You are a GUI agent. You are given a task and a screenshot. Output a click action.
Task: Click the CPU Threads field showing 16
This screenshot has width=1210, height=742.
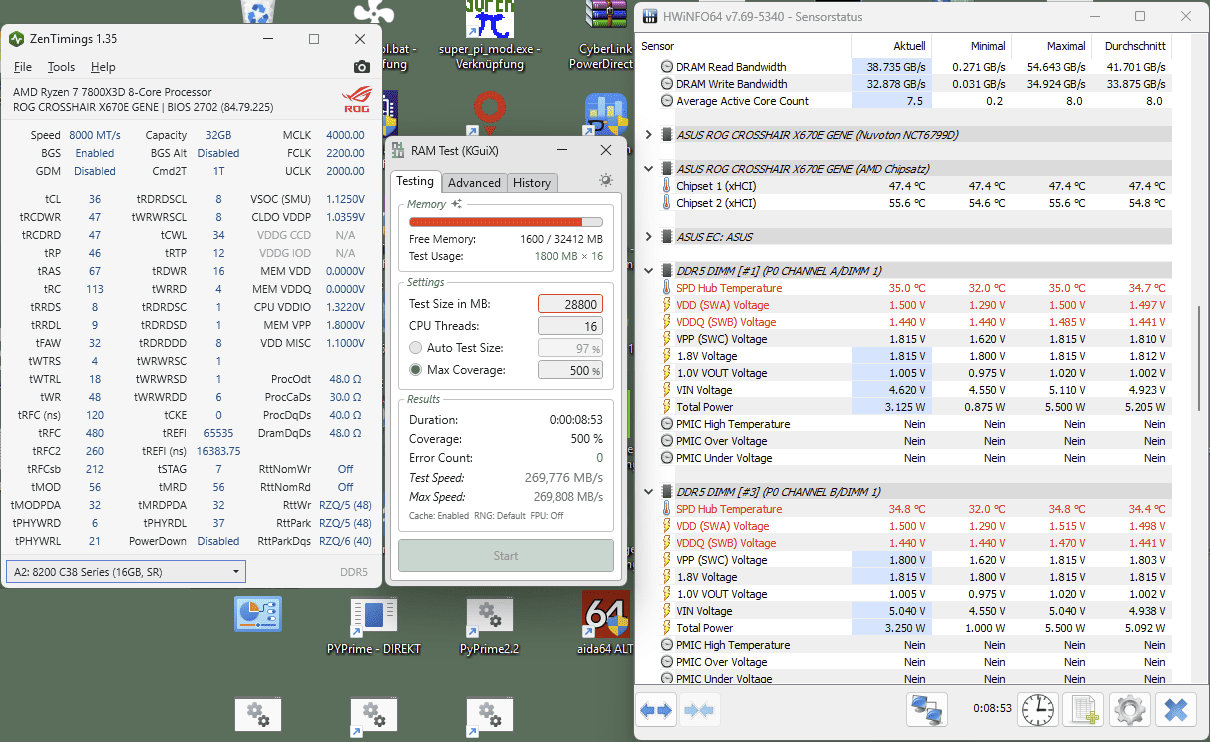coord(570,326)
